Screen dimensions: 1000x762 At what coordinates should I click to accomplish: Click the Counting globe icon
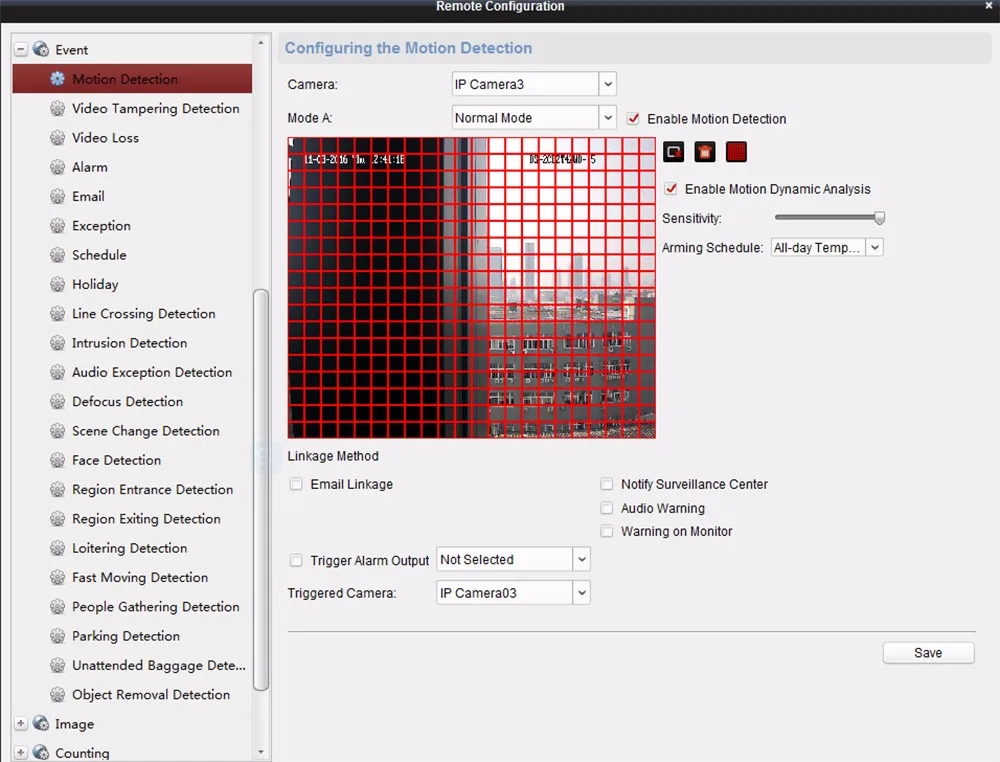point(41,752)
